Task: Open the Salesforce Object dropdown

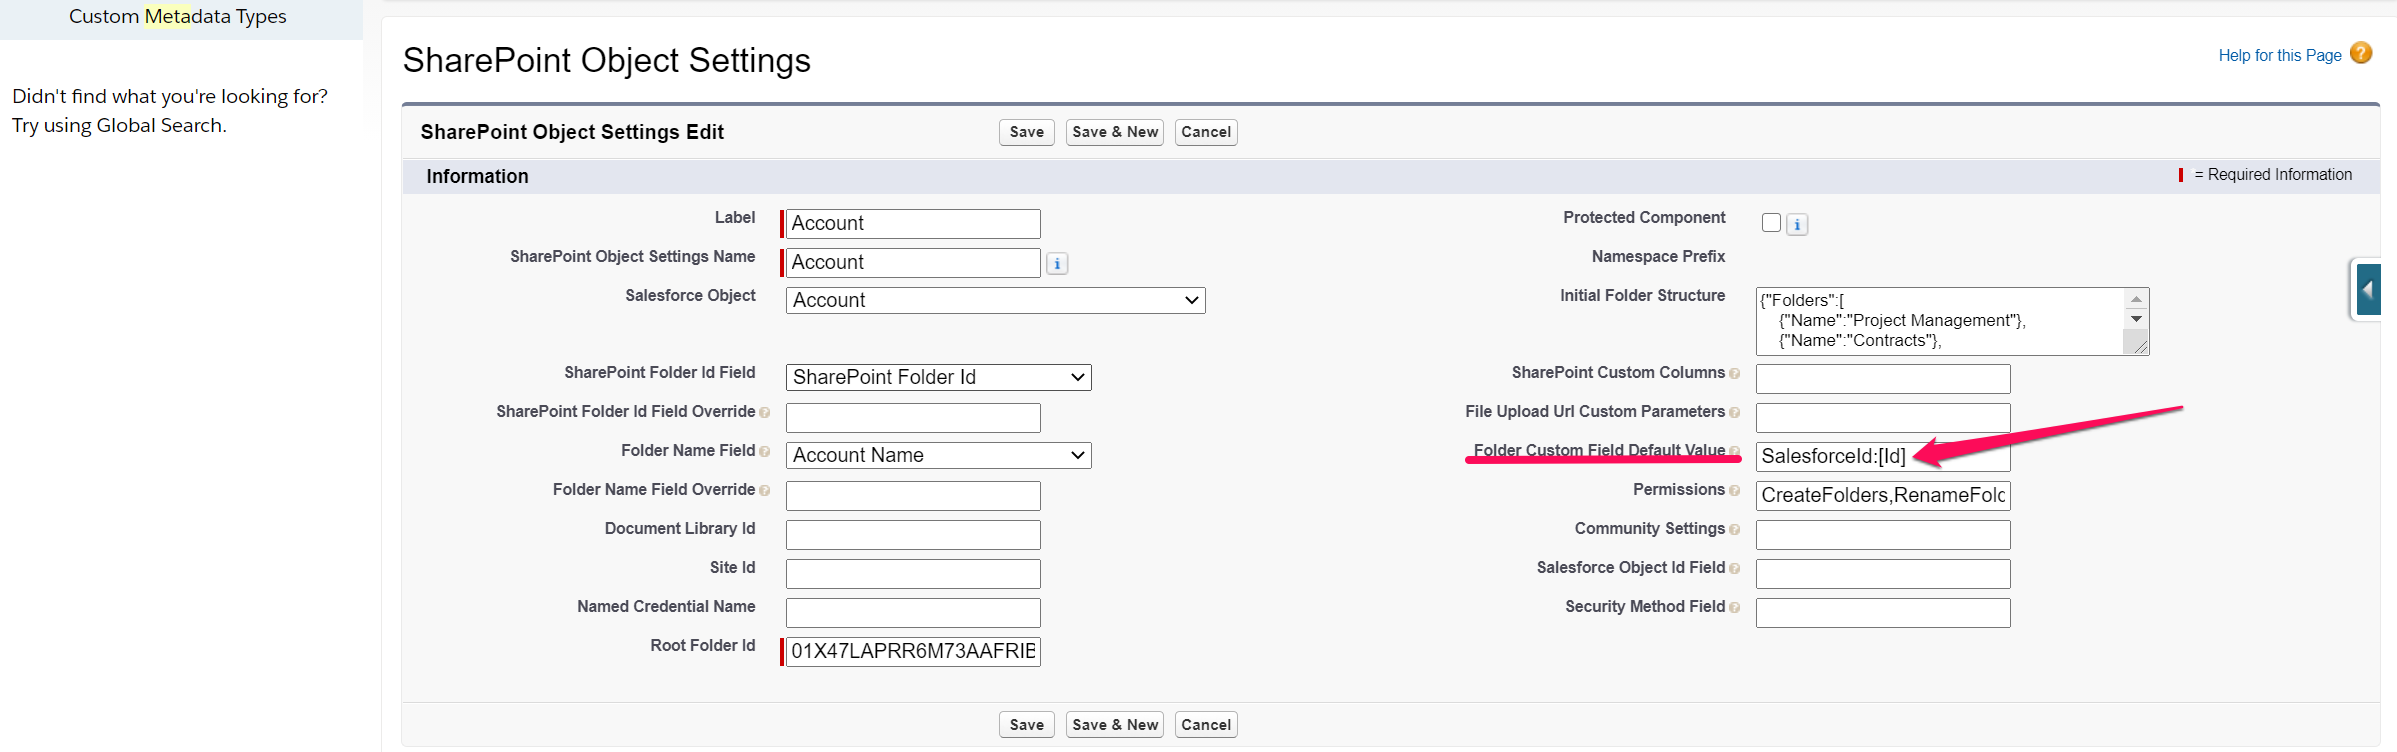Action: tap(995, 301)
